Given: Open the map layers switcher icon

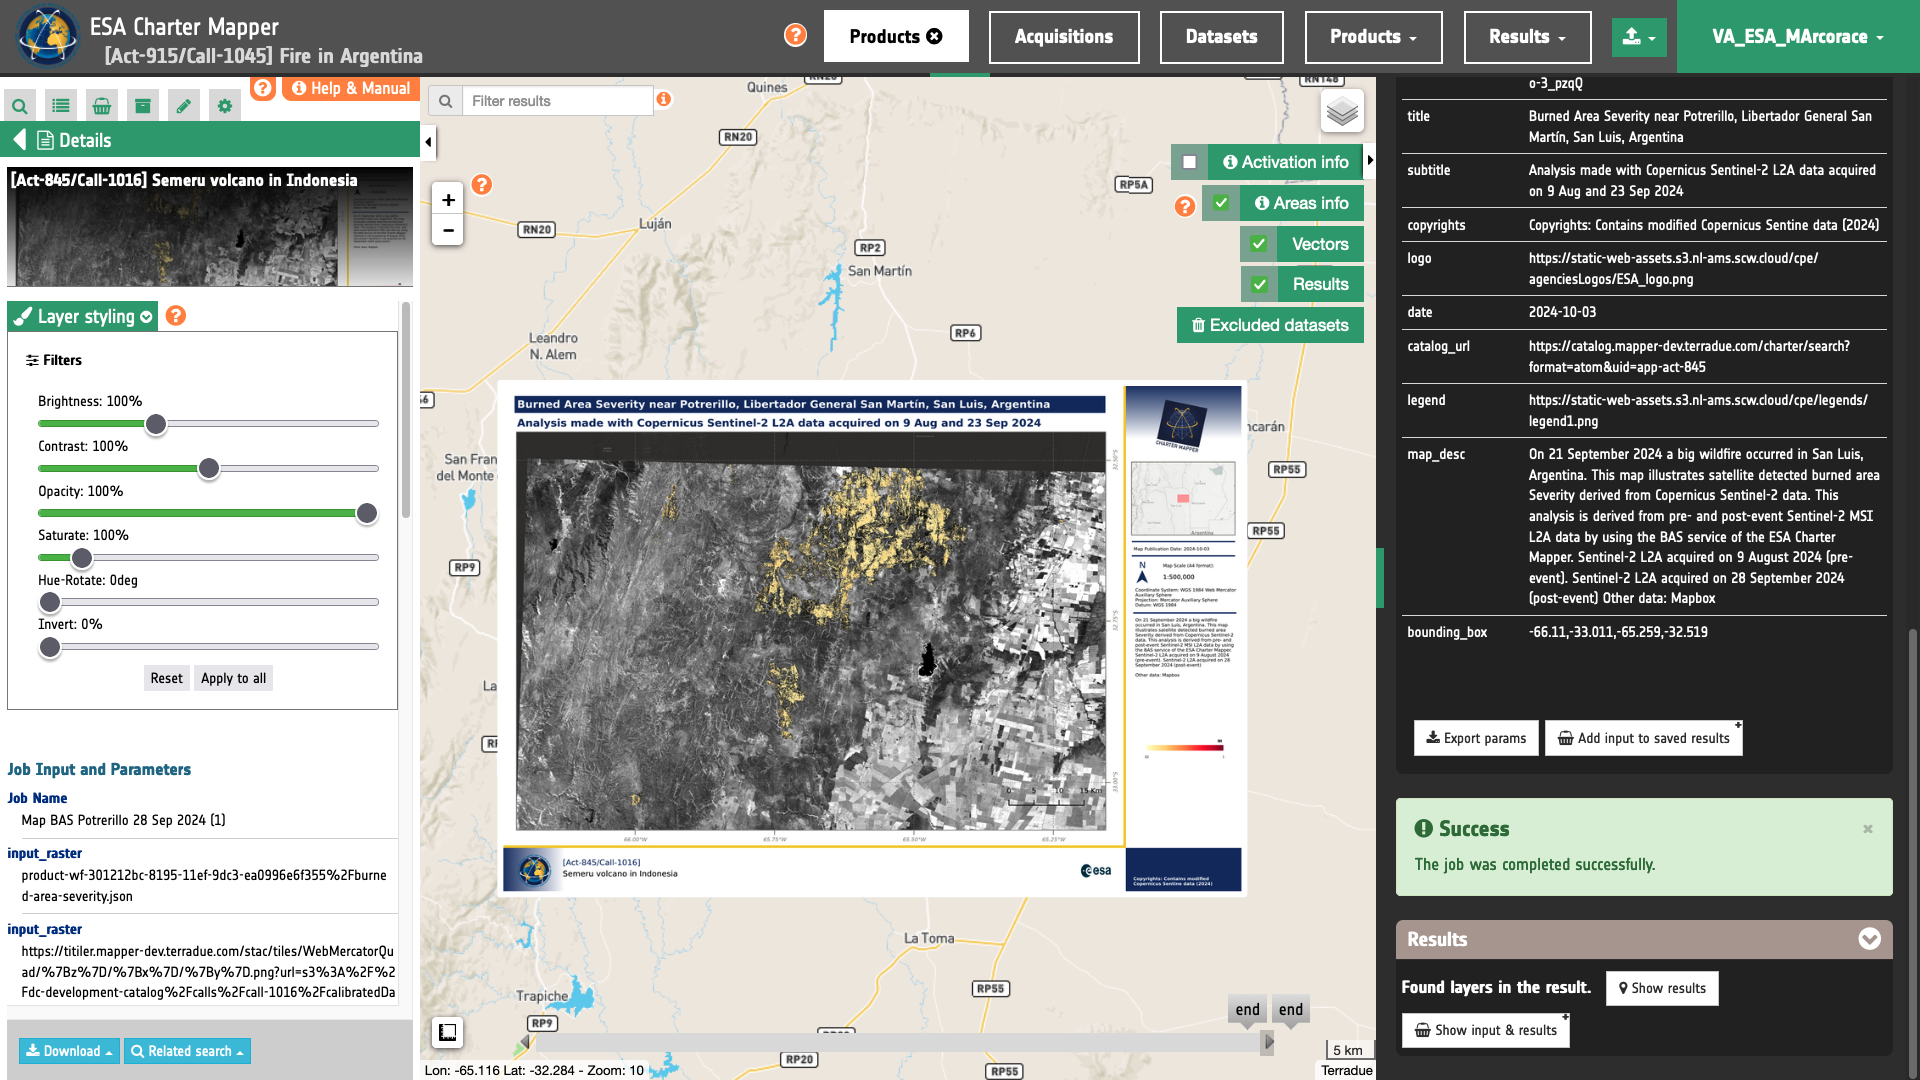Looking at the screenshot, I should click(1342, 111).
